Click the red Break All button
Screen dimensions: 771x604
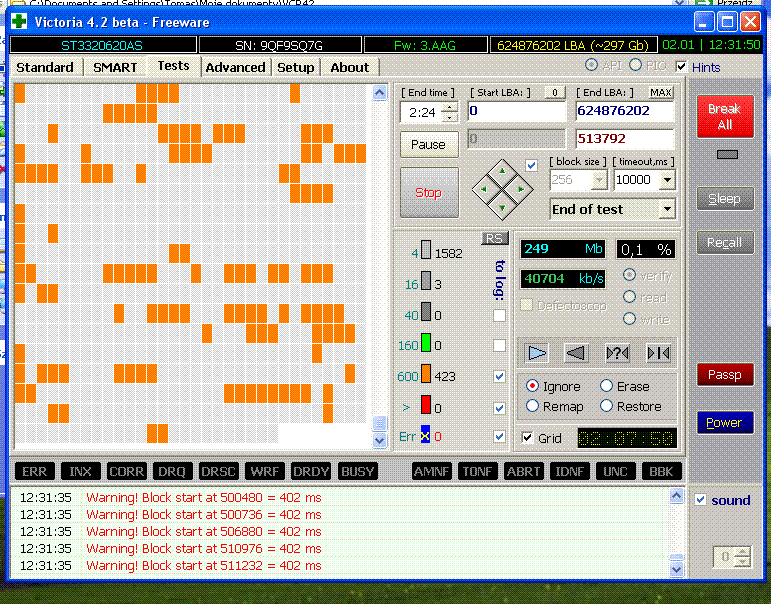(725, 117)
